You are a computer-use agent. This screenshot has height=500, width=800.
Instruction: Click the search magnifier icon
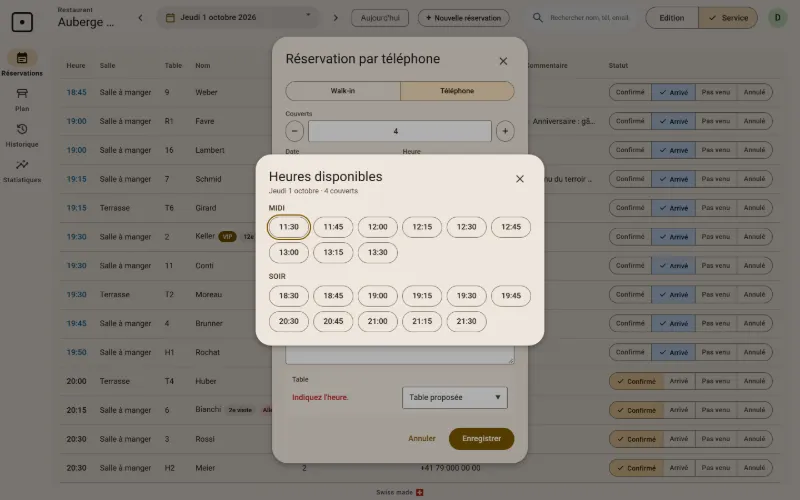(x=538, y=17)
